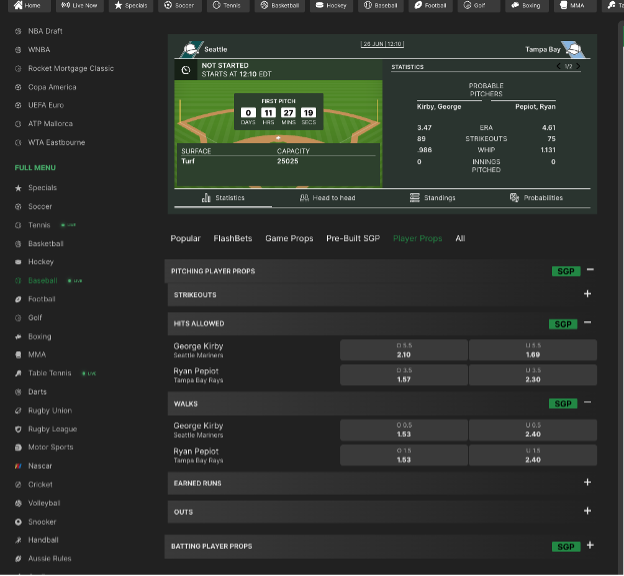624x576 pixels.
Task: Go to Home in top navigation
Action: point(26,6)
